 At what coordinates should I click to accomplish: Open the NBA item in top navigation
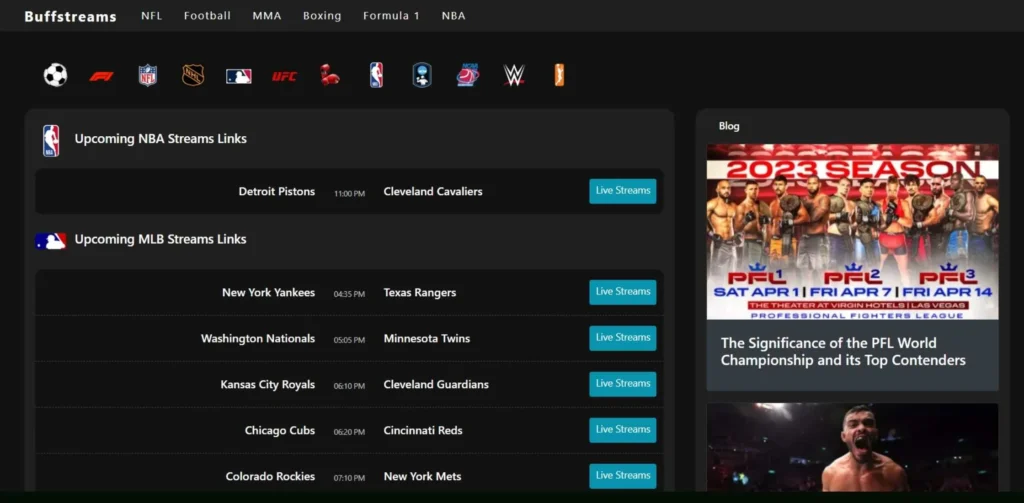(x=453, y=16)
